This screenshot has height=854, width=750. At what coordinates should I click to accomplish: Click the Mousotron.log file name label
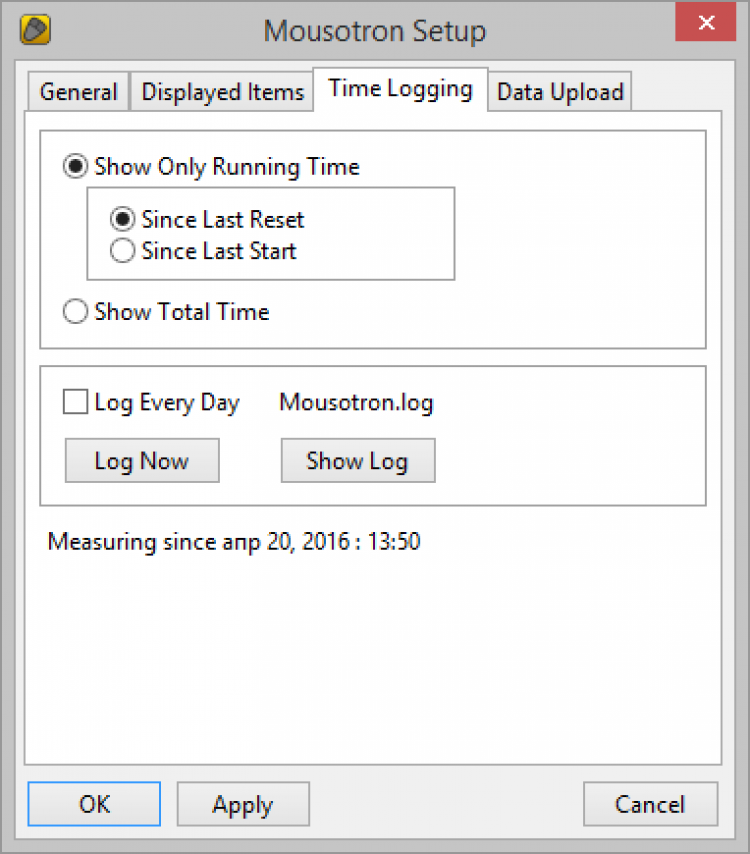click(356, 403)
